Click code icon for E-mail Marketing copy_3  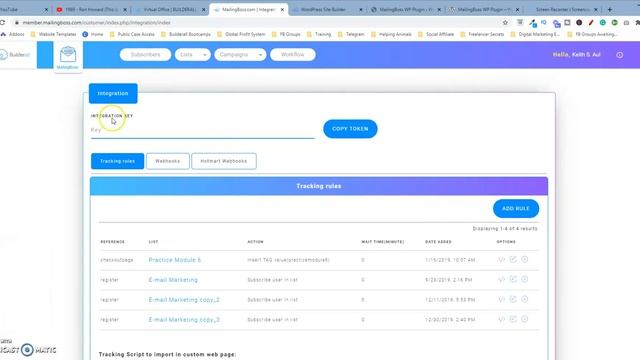tap(502, 320)
